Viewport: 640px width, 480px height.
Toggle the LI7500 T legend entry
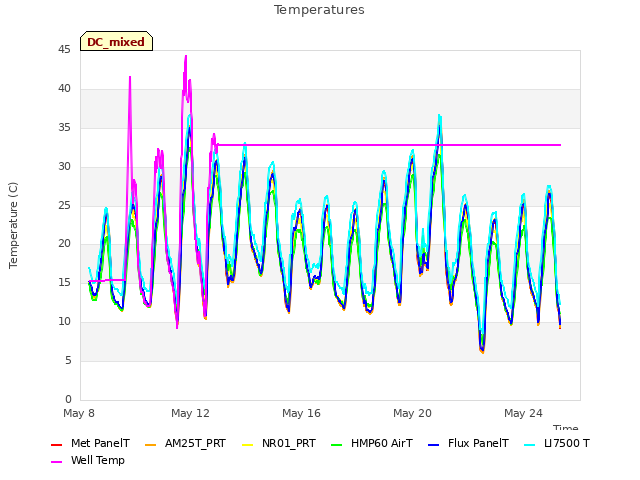click(x=557, y=443)
